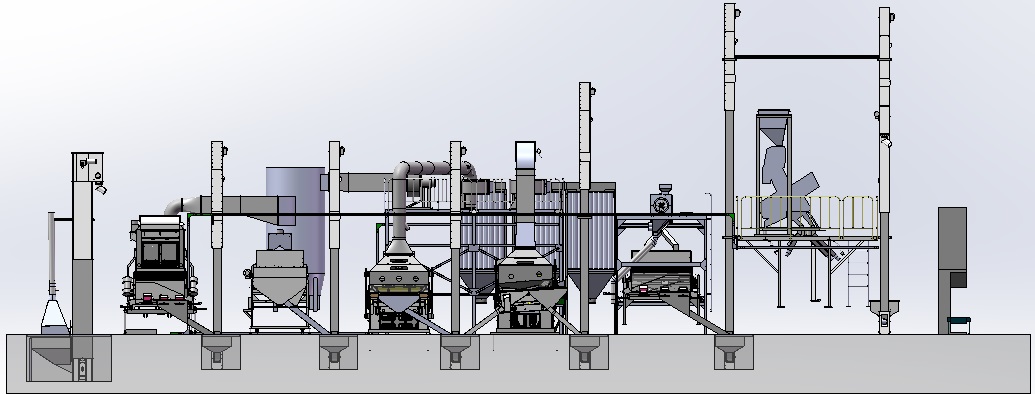Click the underground elevator boot beneath the grader

pyautogui.click(x=733, y=352)
